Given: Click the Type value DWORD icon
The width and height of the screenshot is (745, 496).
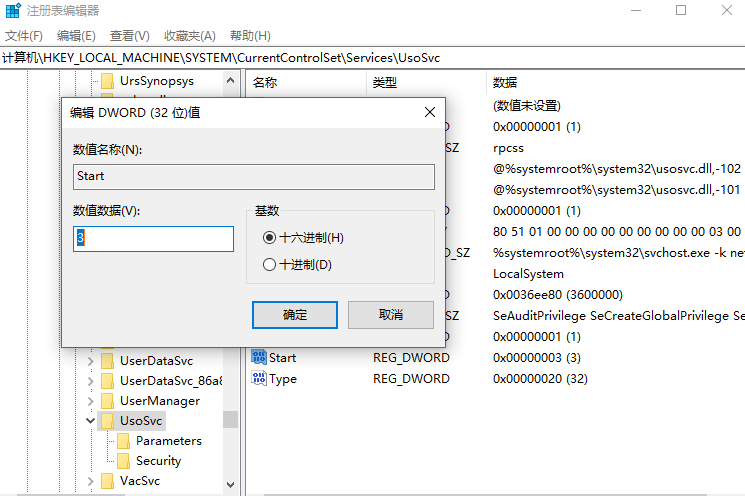Looking at the screenshot, I should click(259, 379).
